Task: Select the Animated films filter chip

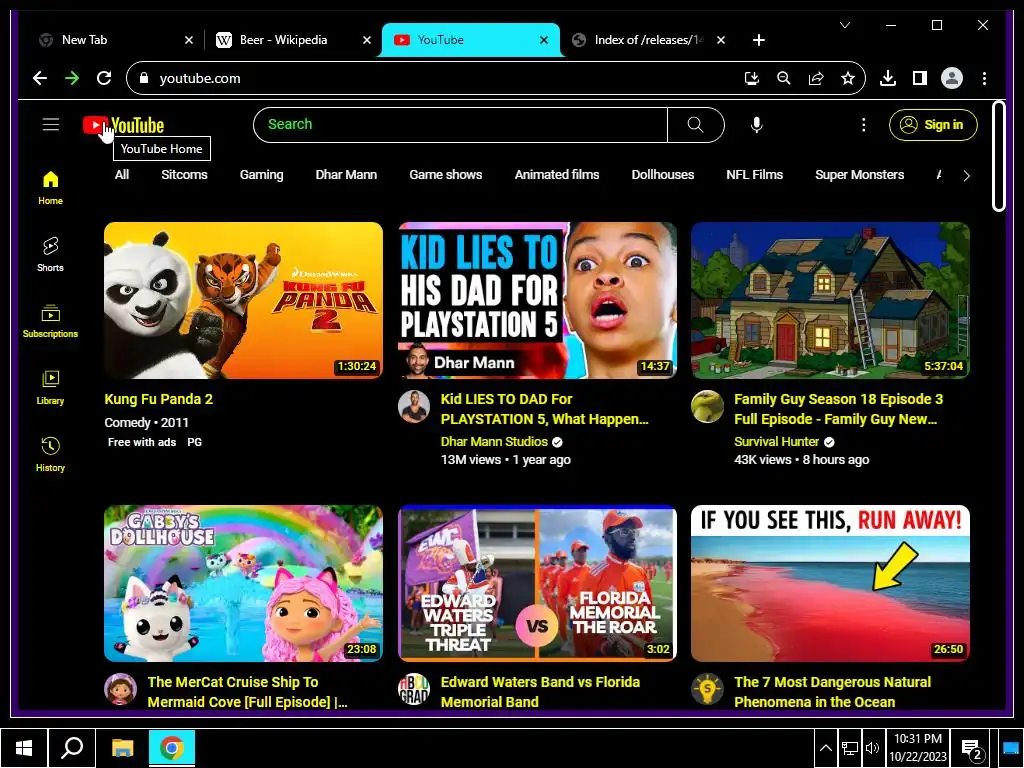Action: point(556,174)
